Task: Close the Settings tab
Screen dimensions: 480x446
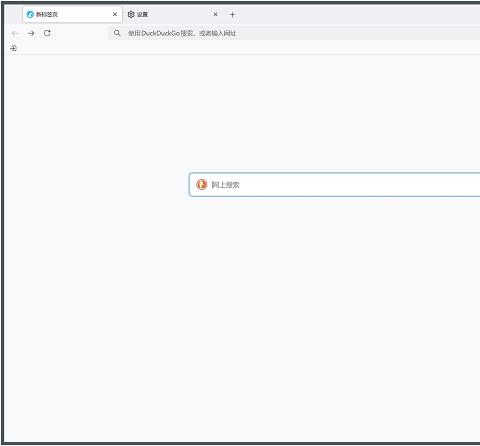Action: tap(215, 14)
